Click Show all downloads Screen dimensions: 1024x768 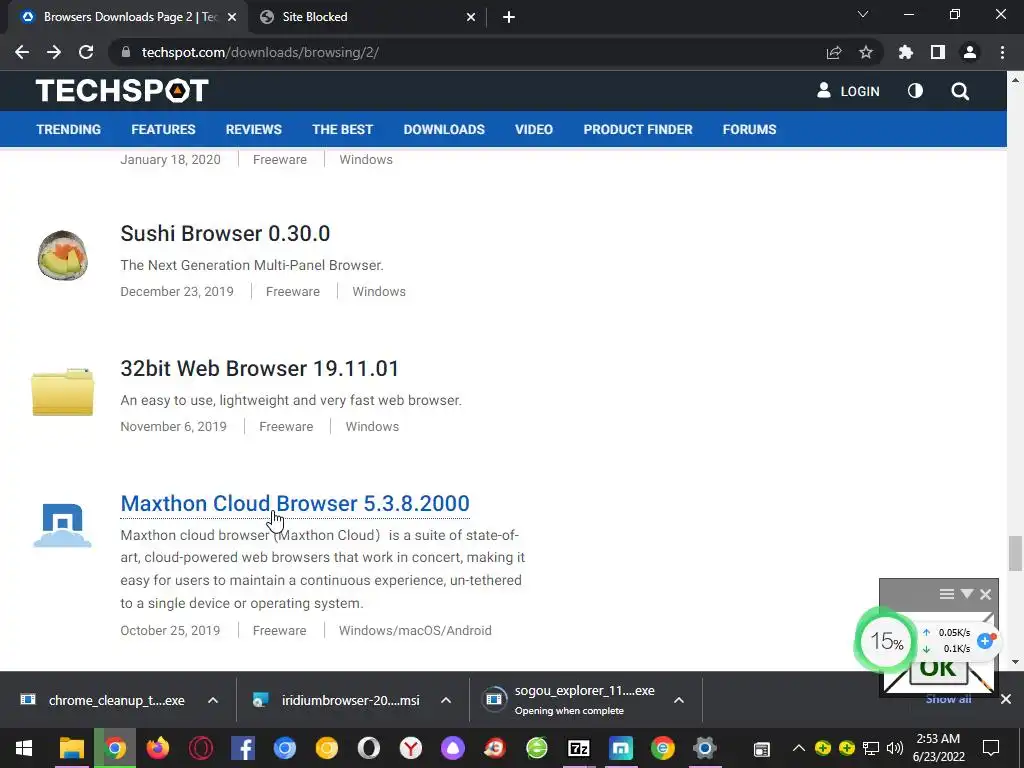tap(948, 699)
